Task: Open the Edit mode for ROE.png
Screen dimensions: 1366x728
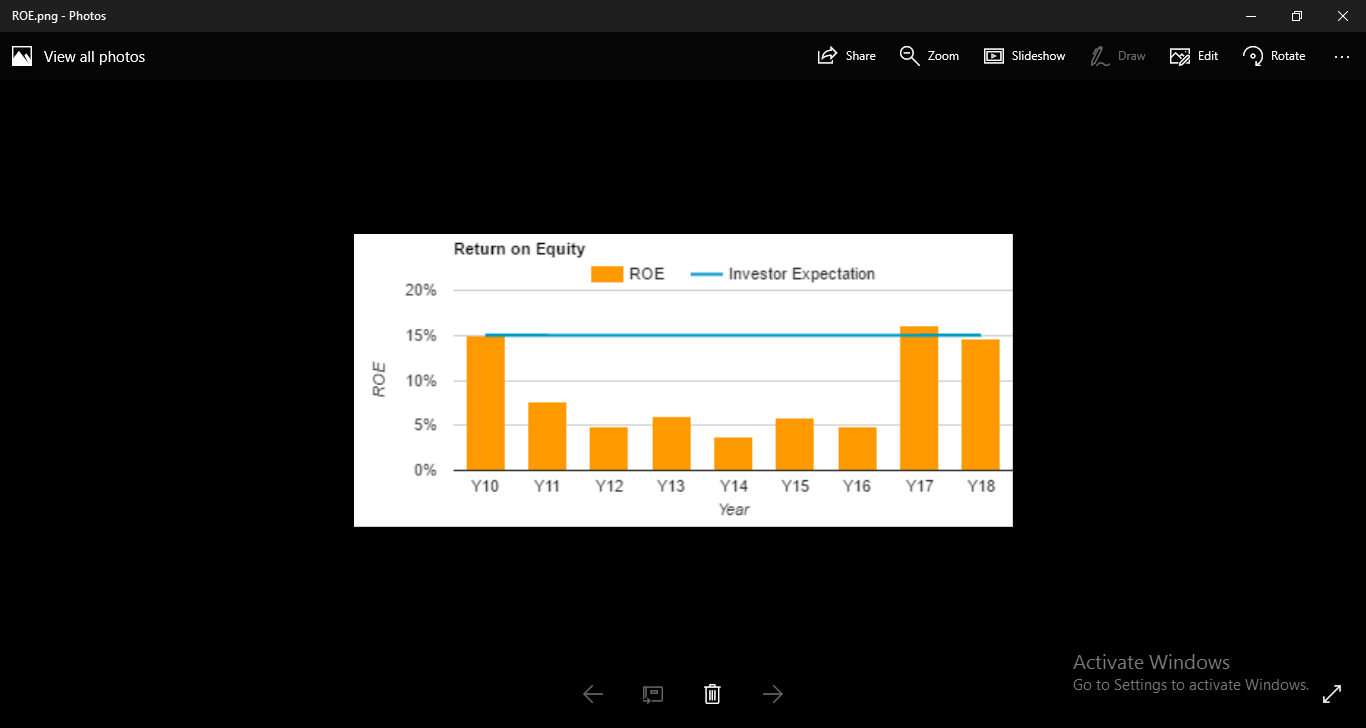Action: [1193, 55]
